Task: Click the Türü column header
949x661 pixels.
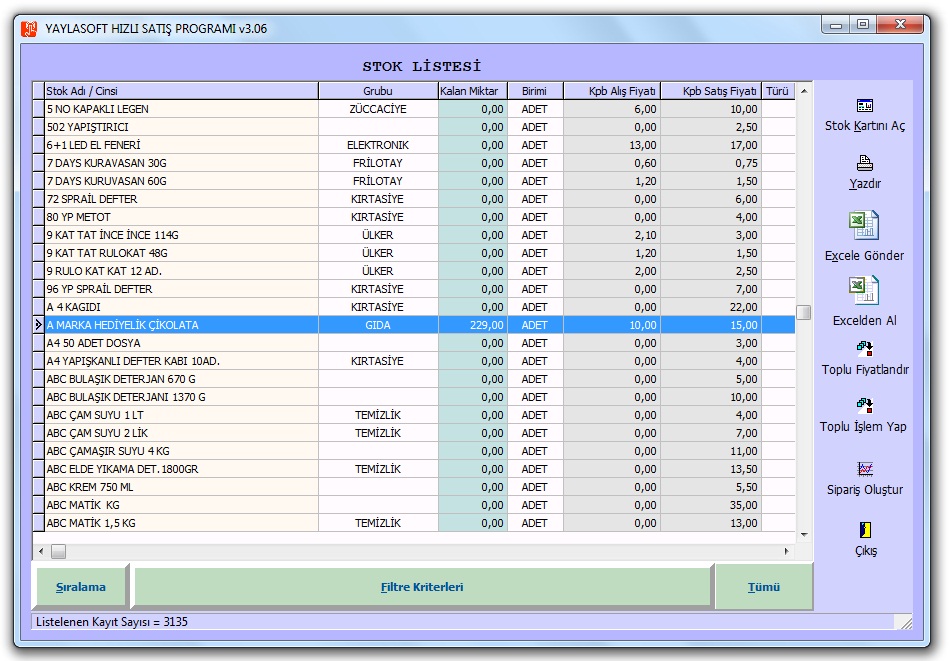Action: click(778, 91)
